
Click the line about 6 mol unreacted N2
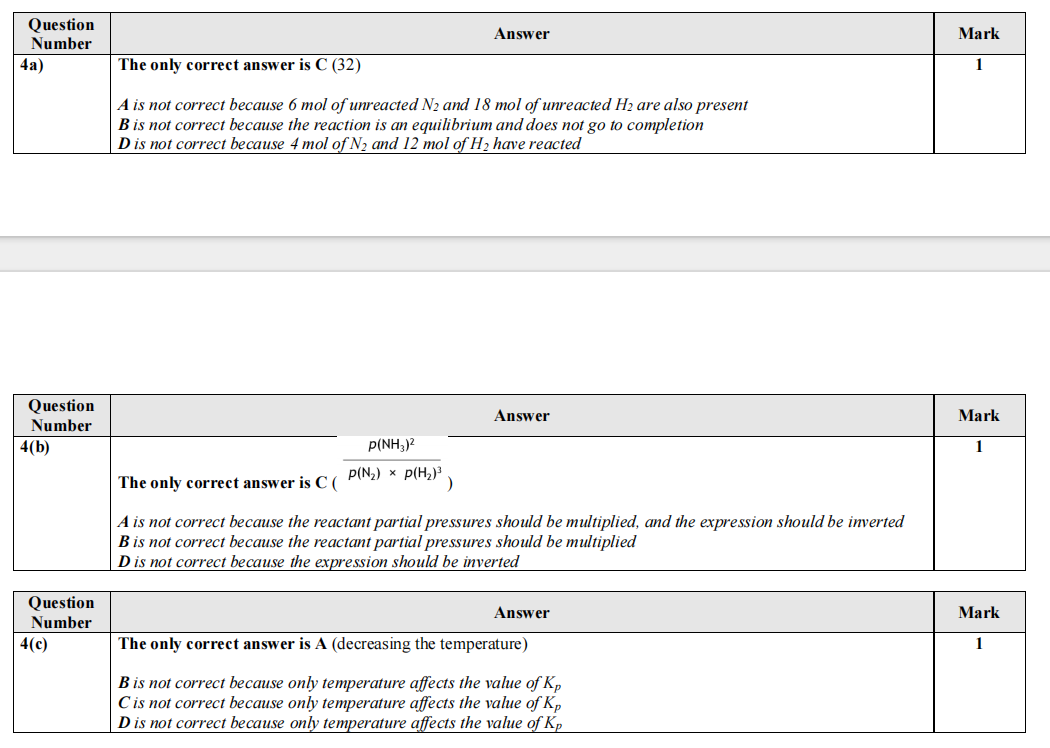coord(432,105)
